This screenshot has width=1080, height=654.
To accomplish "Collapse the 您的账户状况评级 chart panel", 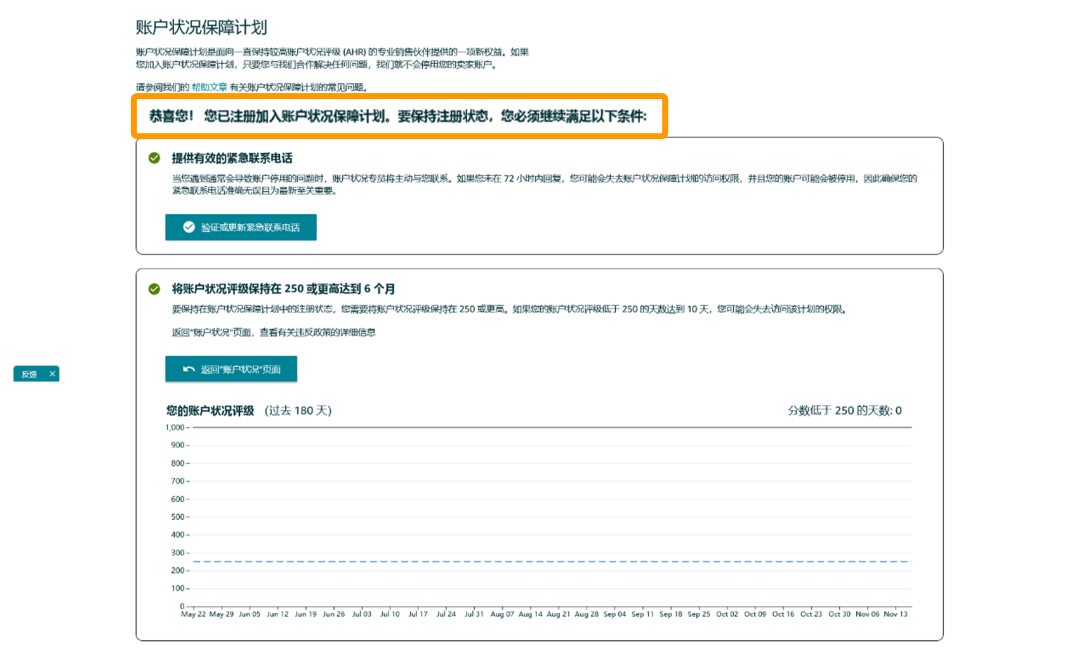I will tap(246, 410).
